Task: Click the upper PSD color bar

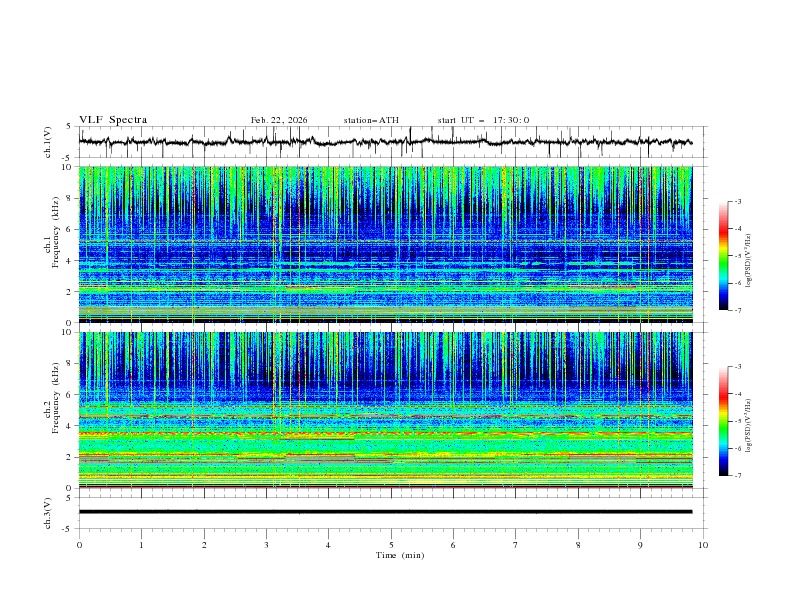Action: point(723,256)
